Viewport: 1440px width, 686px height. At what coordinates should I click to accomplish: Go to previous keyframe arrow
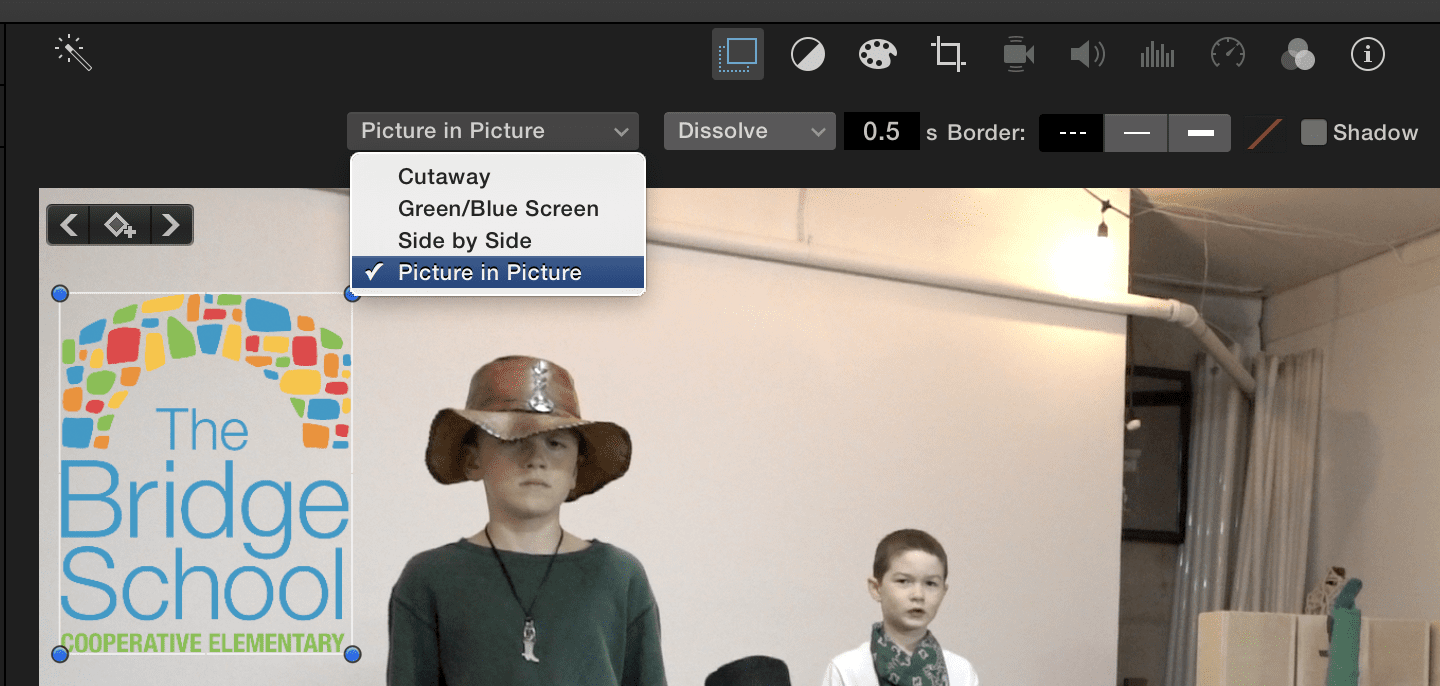click(x=69, y=225)
